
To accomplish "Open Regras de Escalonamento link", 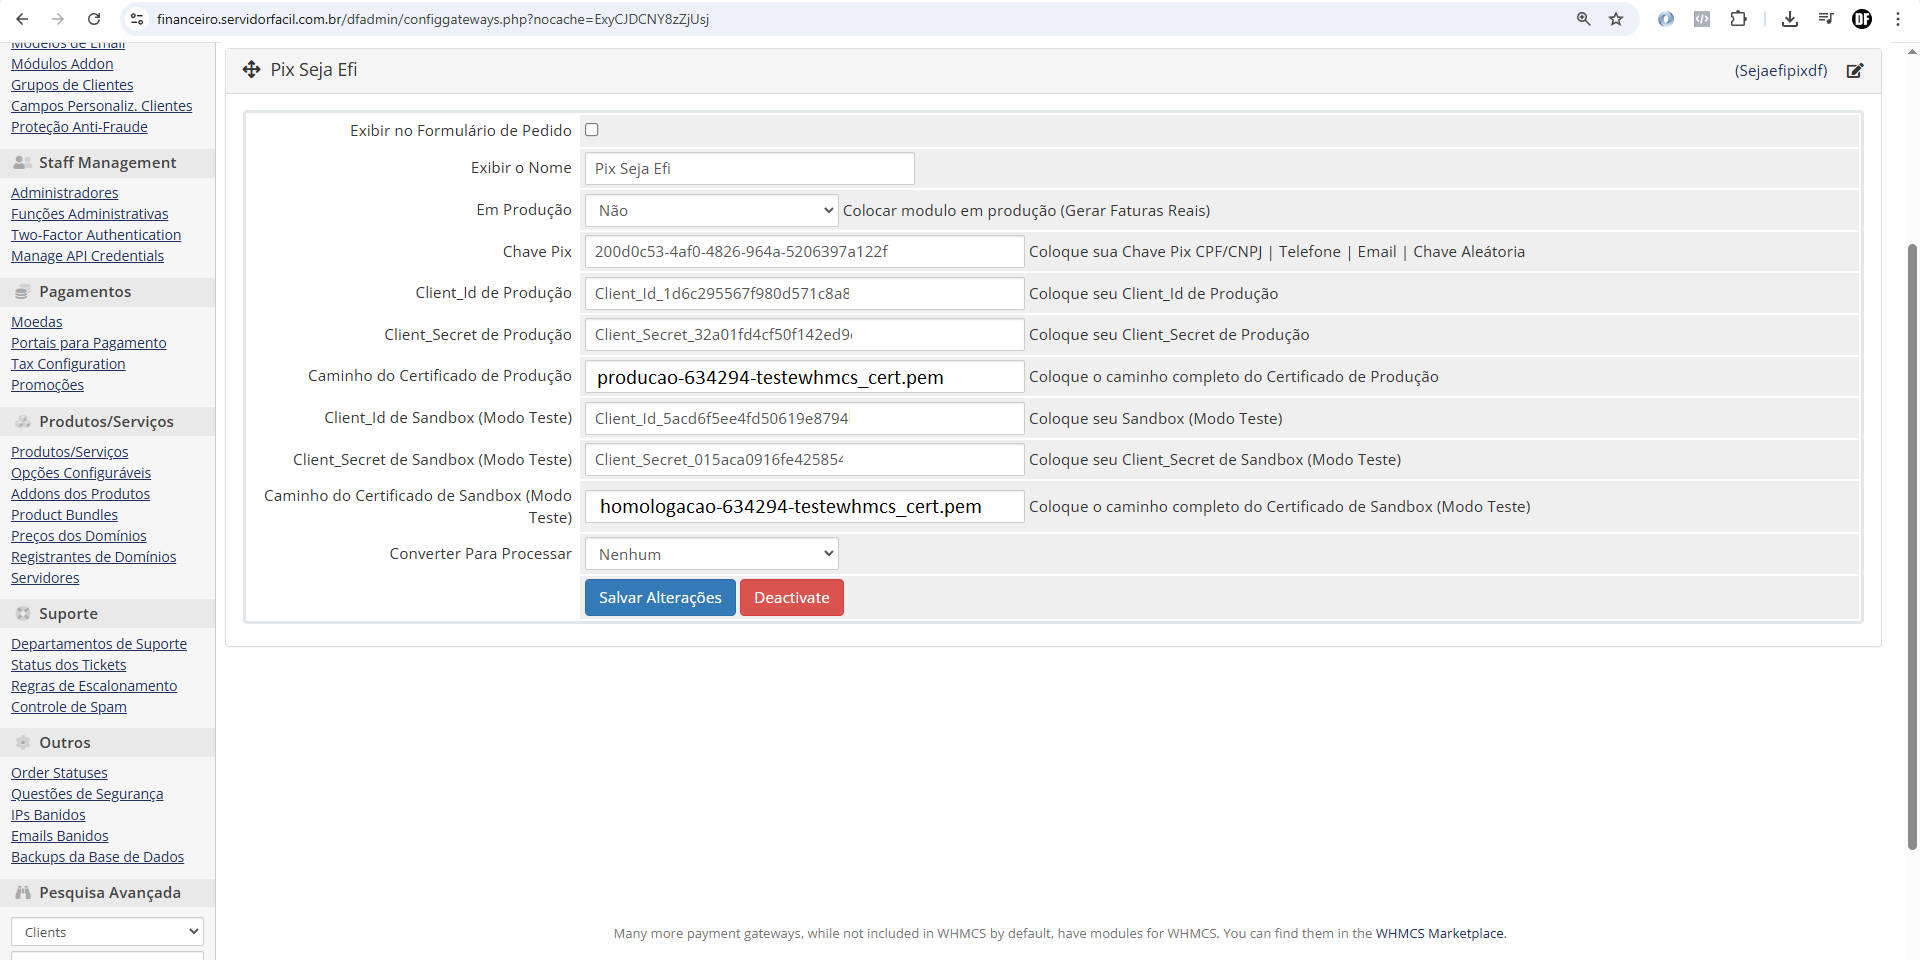I will [94, 686].
